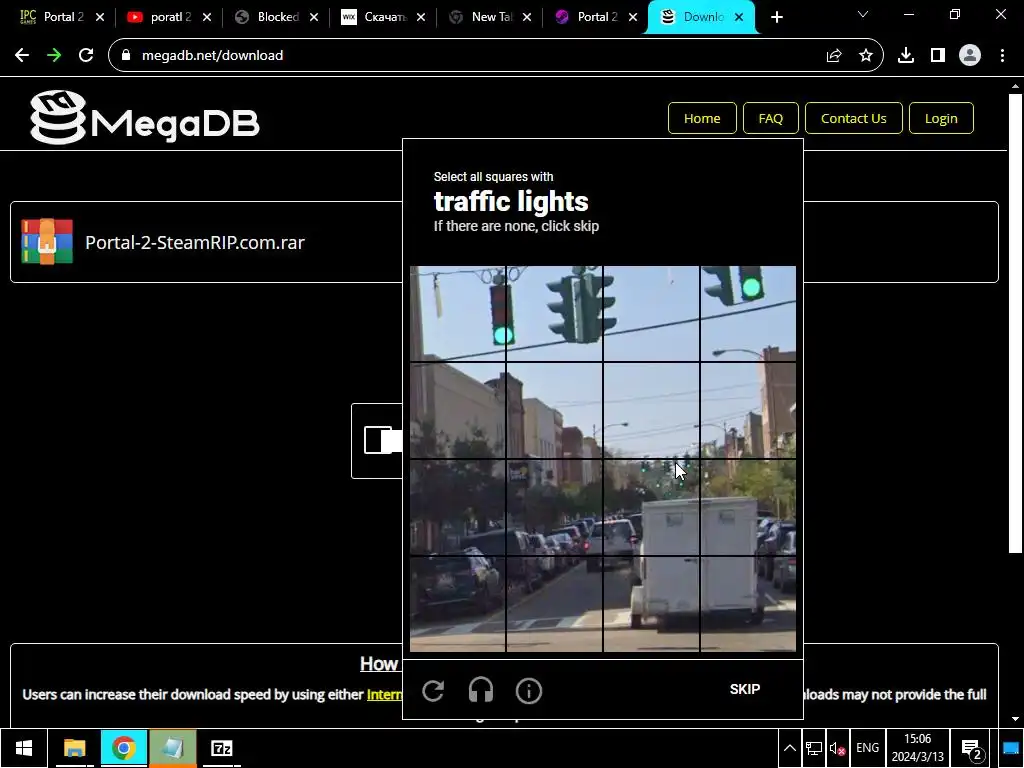View site info via lock icon
The height and width of the screenshot is (768, 1024).
126,55
